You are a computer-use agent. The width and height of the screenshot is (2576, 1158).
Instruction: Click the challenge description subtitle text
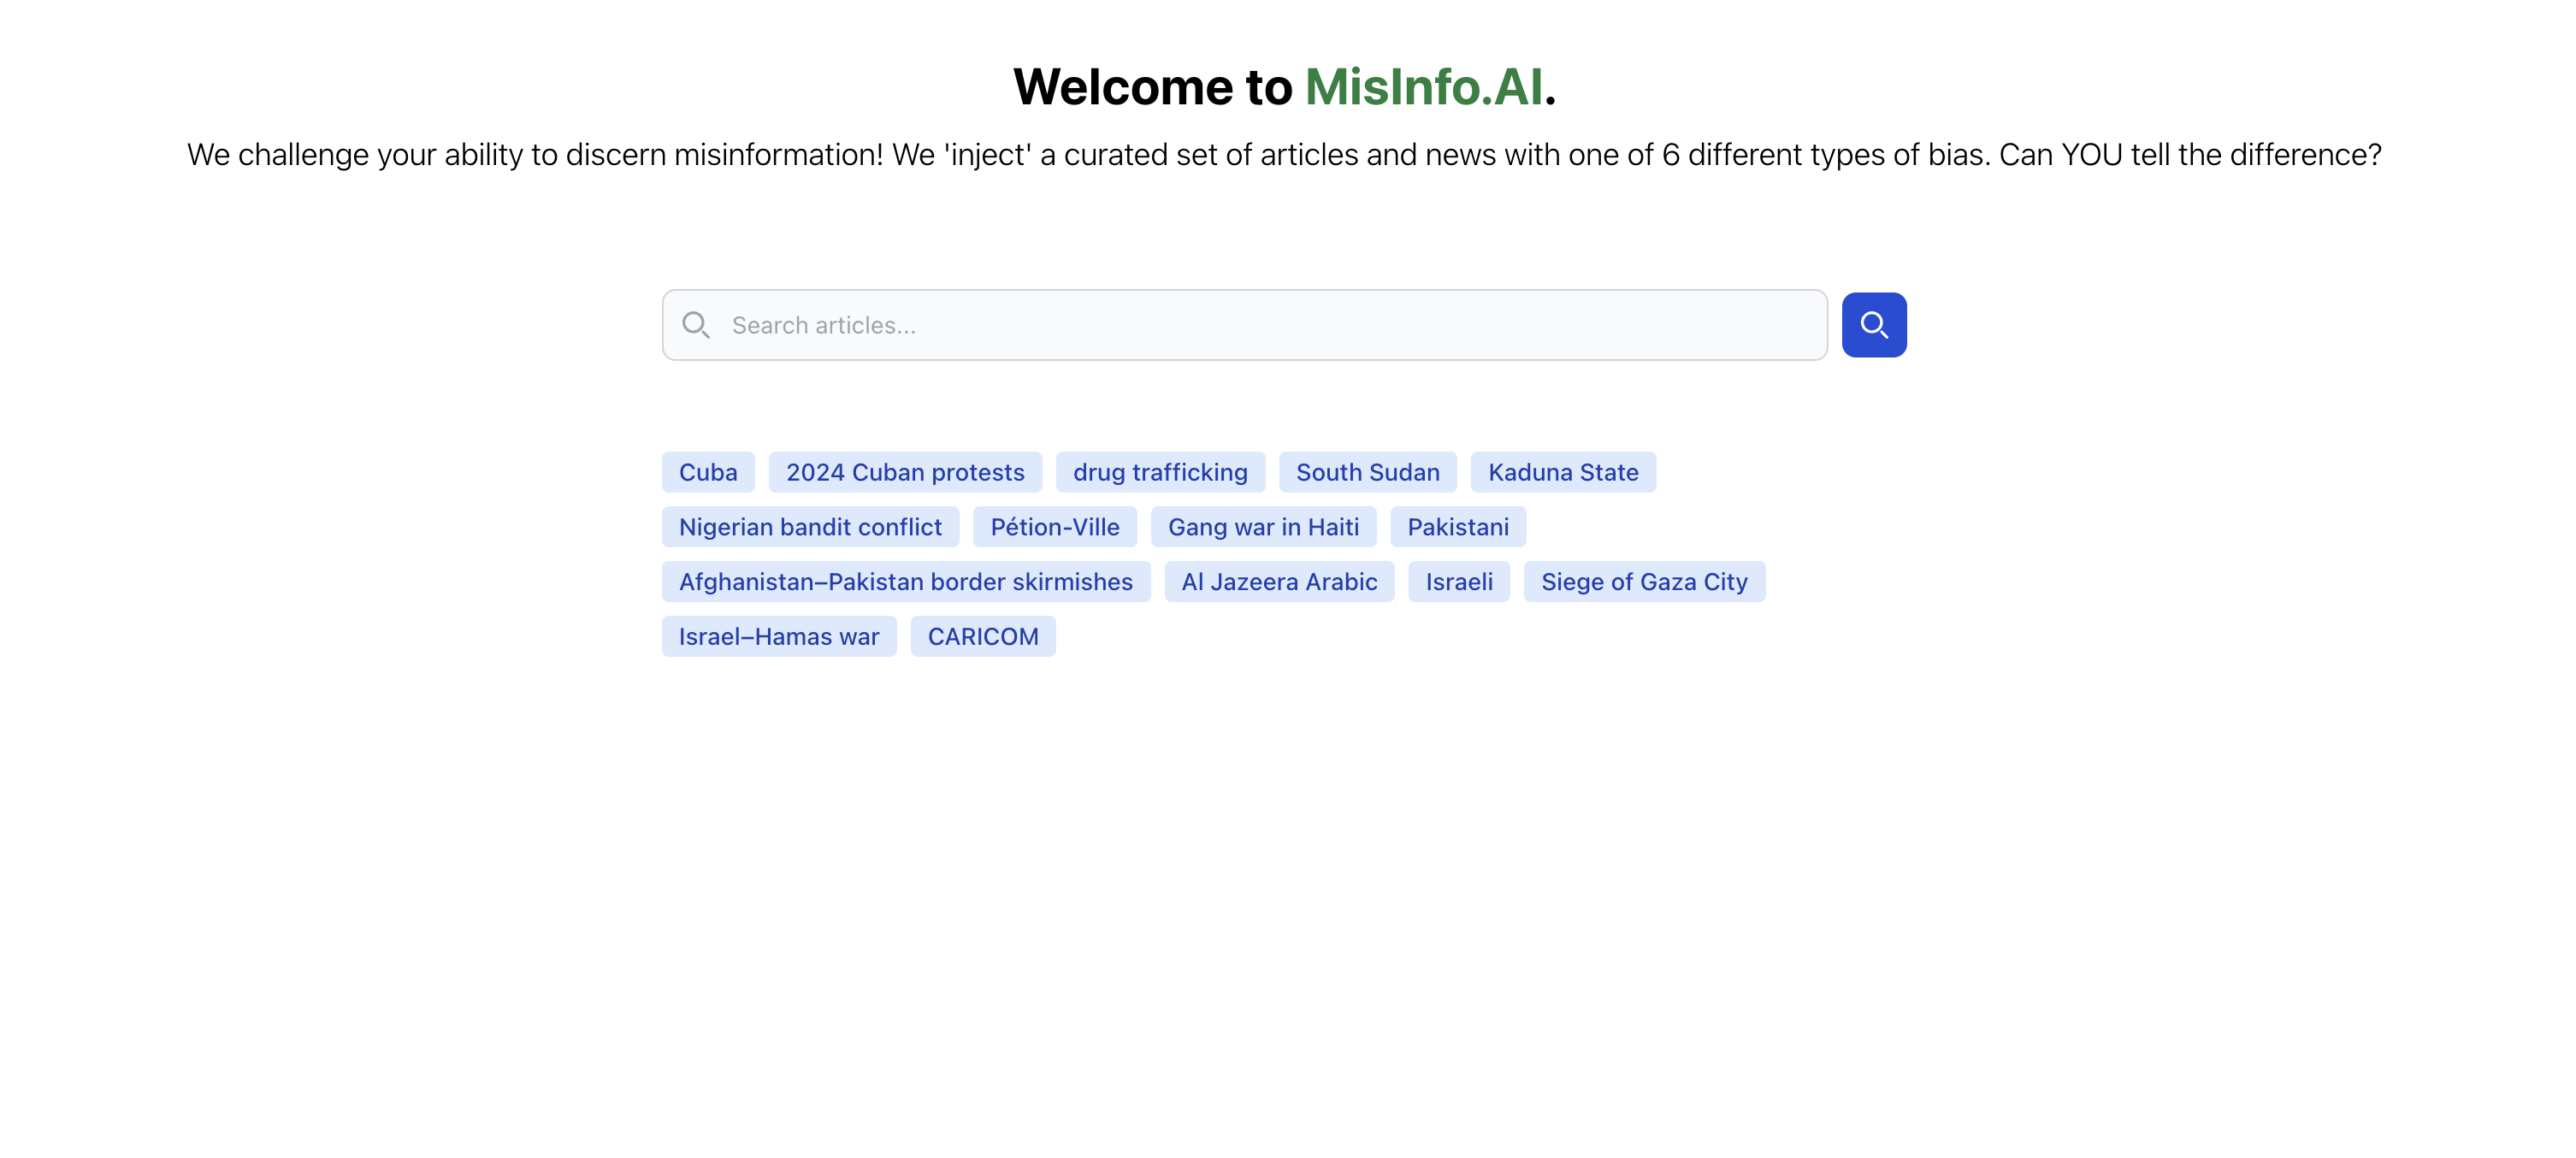pos(1284,155)
